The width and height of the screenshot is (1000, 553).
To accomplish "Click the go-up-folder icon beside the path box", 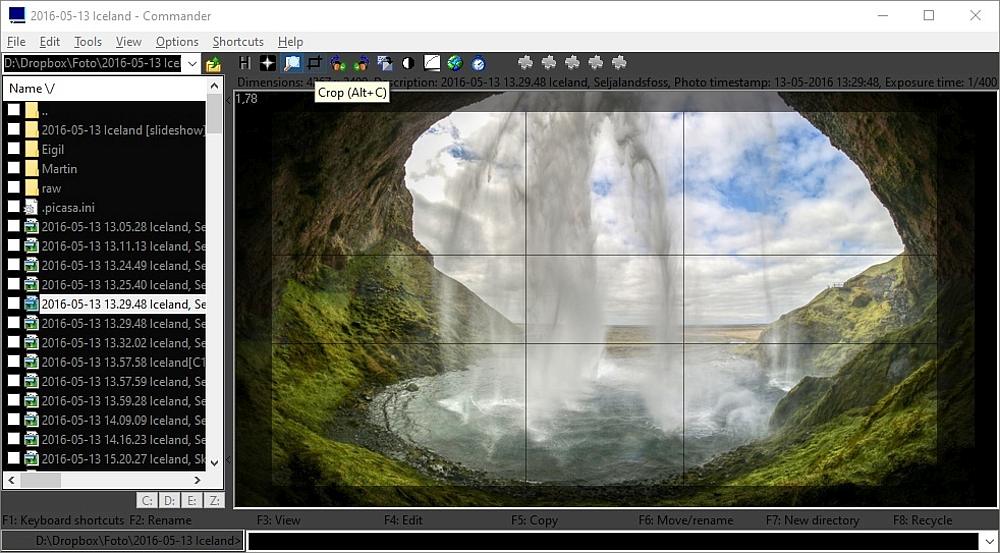I will 213,64.
